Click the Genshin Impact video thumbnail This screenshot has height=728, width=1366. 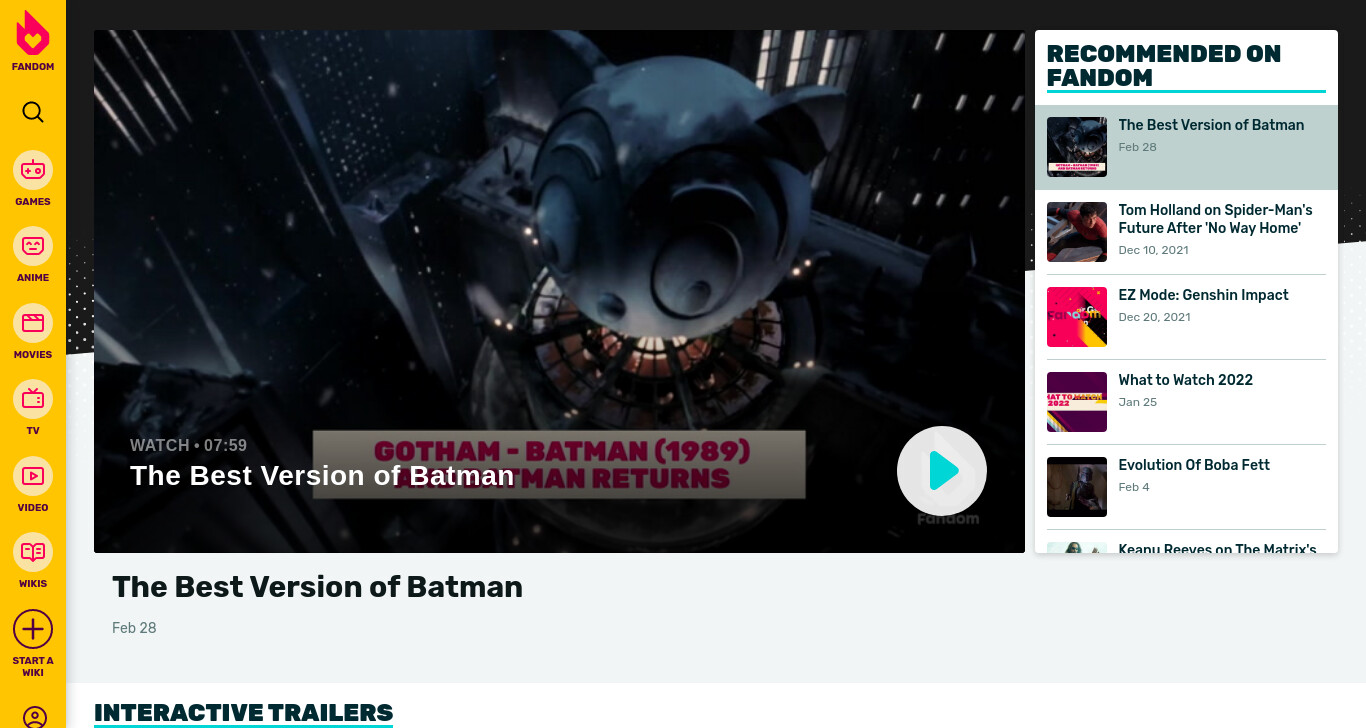(x=1077, y=317)
